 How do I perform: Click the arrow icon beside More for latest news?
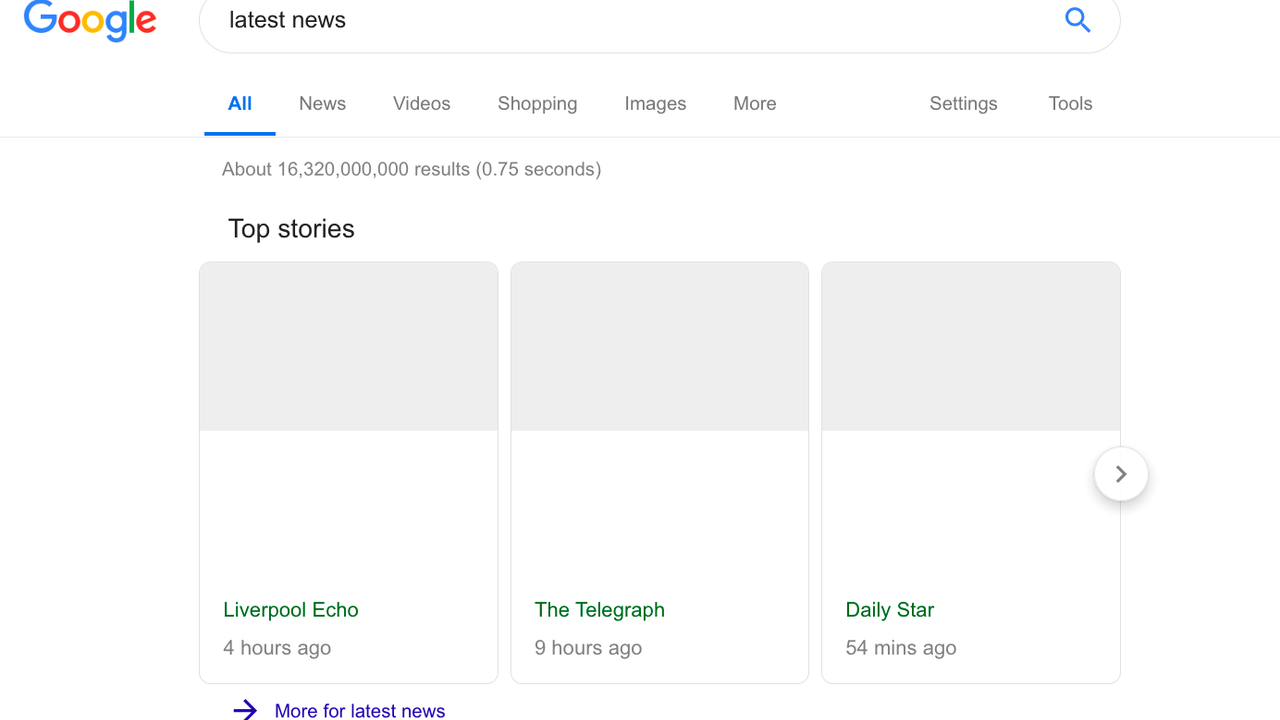click(x=245, y=710)
